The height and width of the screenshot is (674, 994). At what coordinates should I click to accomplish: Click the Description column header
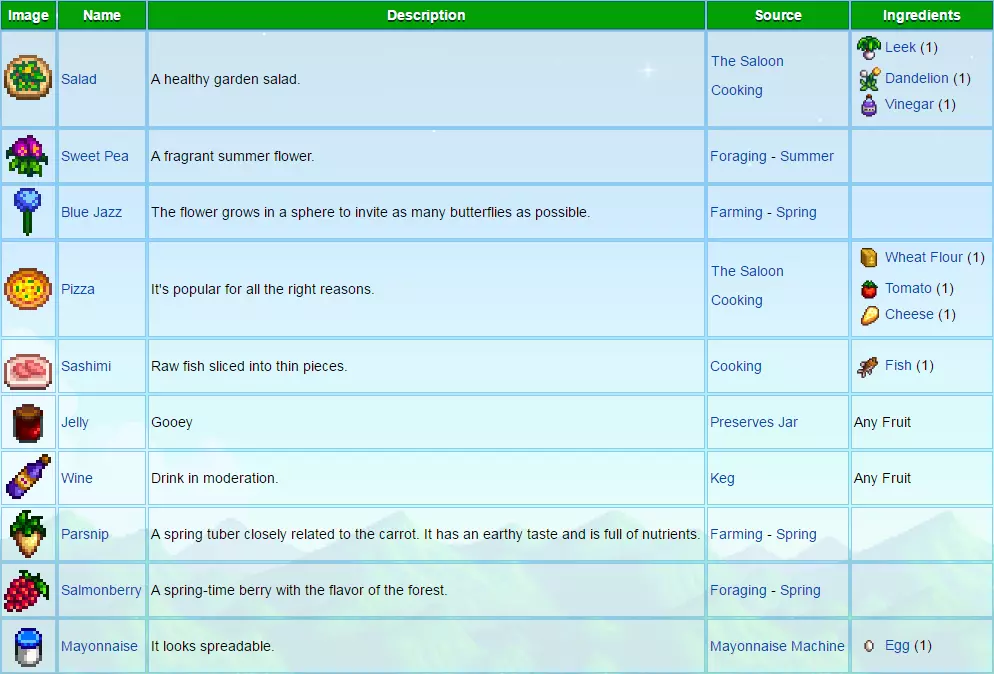tap(426, 15)
